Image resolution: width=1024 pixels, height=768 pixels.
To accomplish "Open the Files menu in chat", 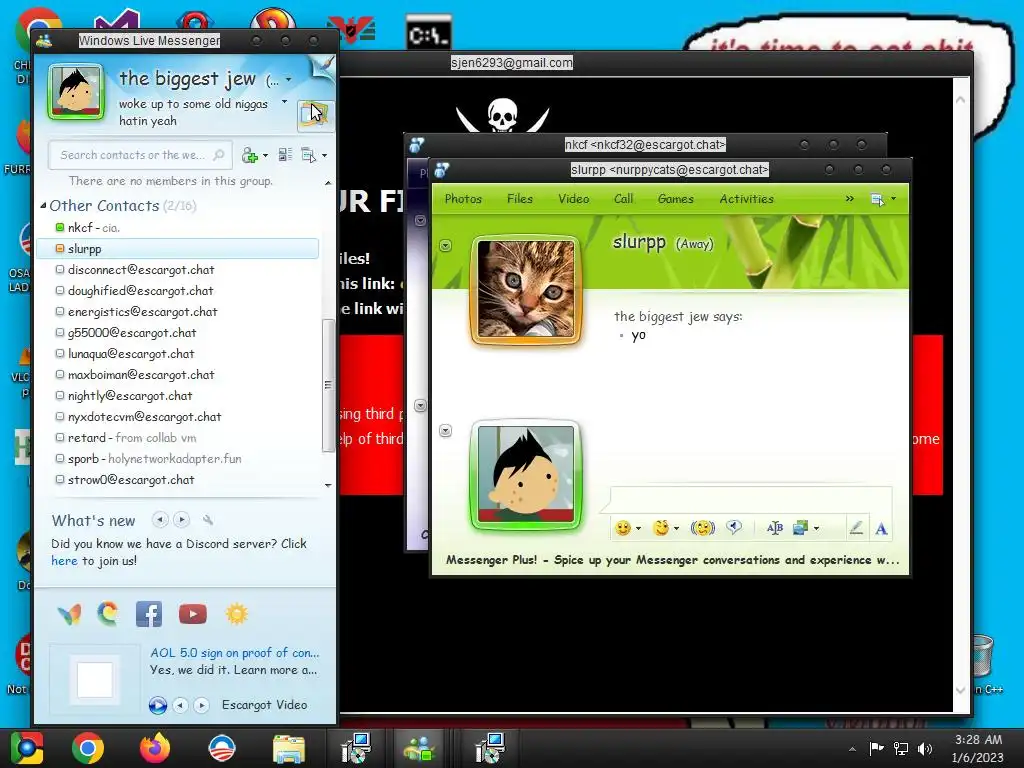I will tap(520, 199).
